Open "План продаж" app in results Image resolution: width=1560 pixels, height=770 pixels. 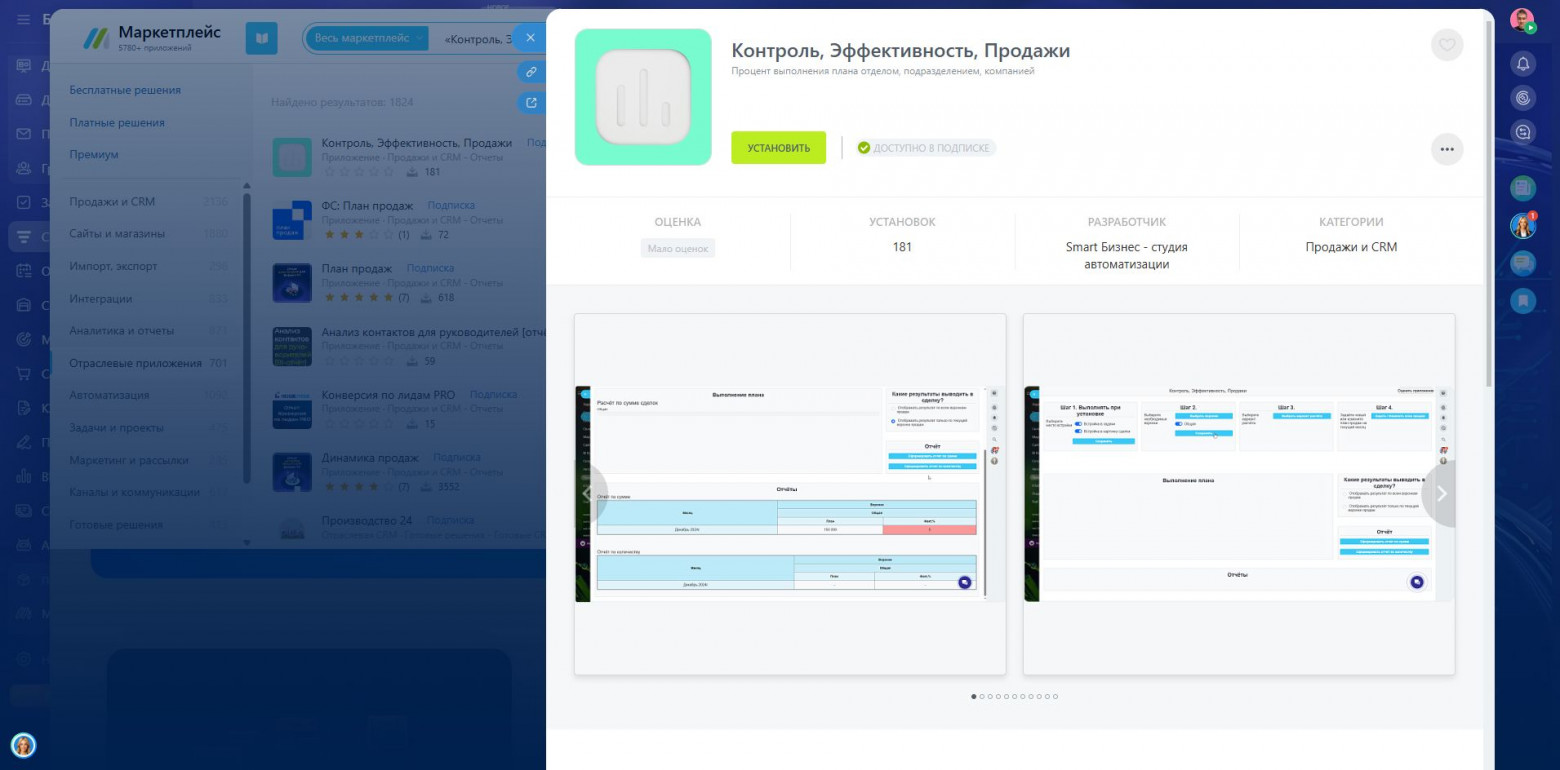(356, 268)
